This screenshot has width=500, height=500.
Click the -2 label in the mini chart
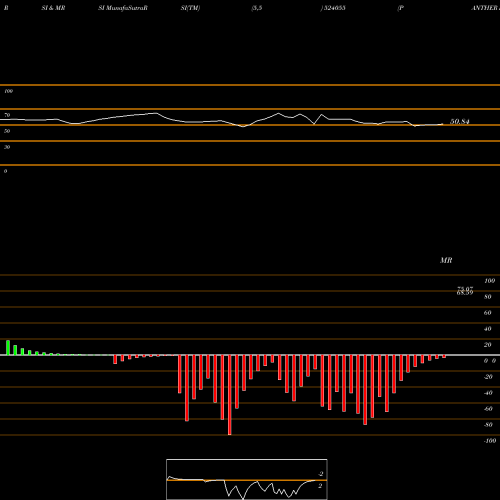tap(321, 474)
